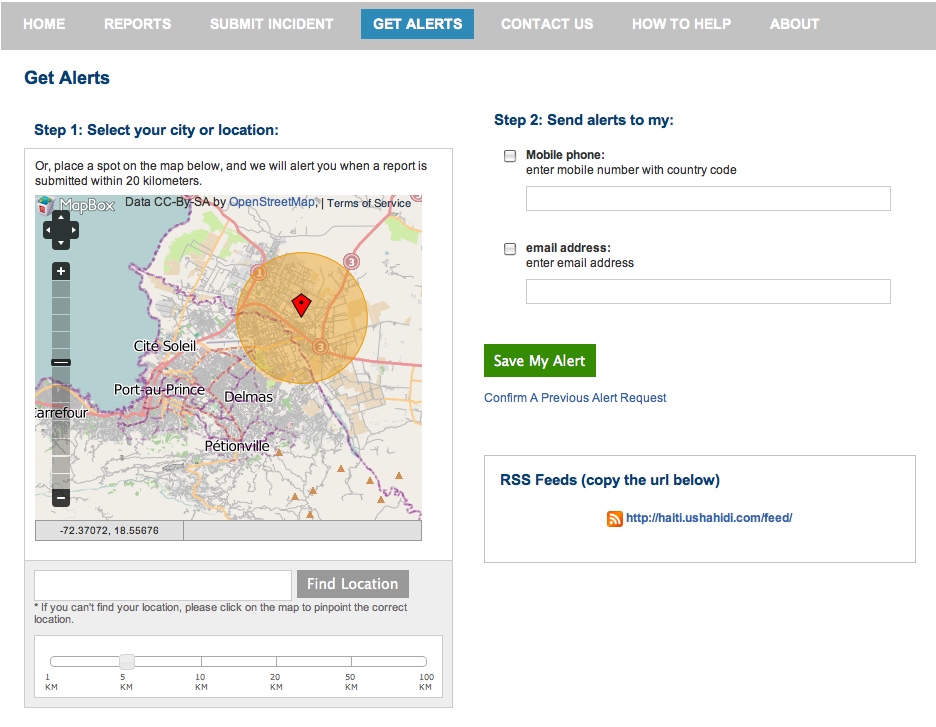This screenshot has width=936, height=727.
Task: Click the map zoom in plus button
Action: (x=60, y=271)
